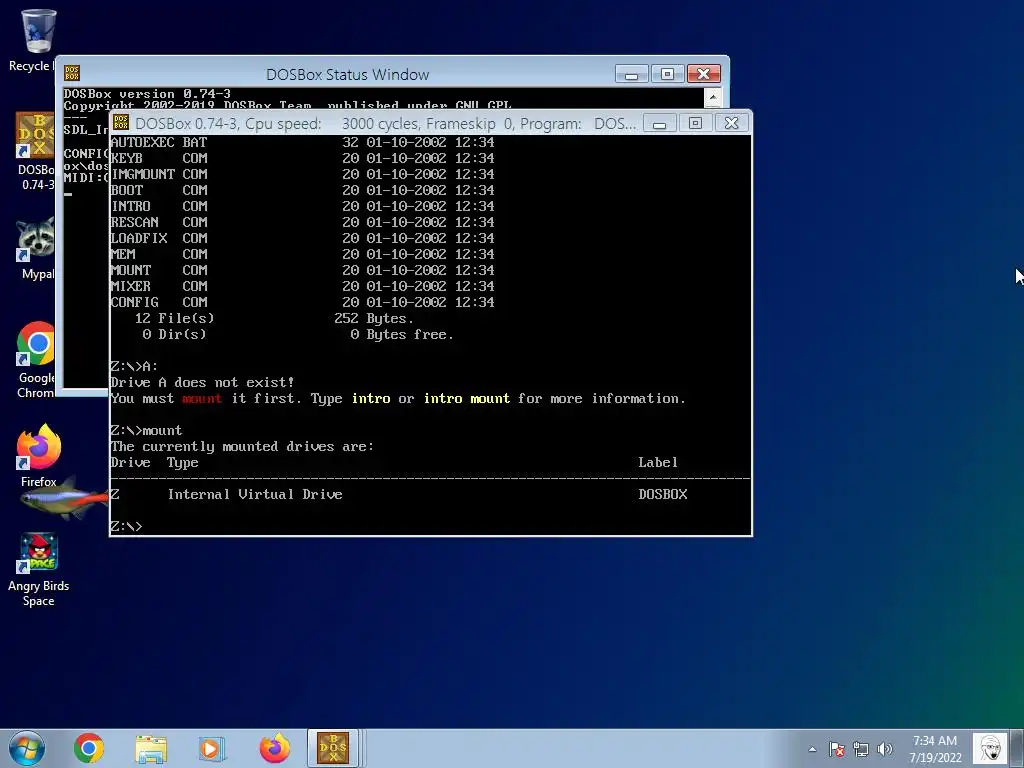Click 'Internal Virtual Drive' entry
Viewport: 1024px width, 768px height.
coord(255,494)
